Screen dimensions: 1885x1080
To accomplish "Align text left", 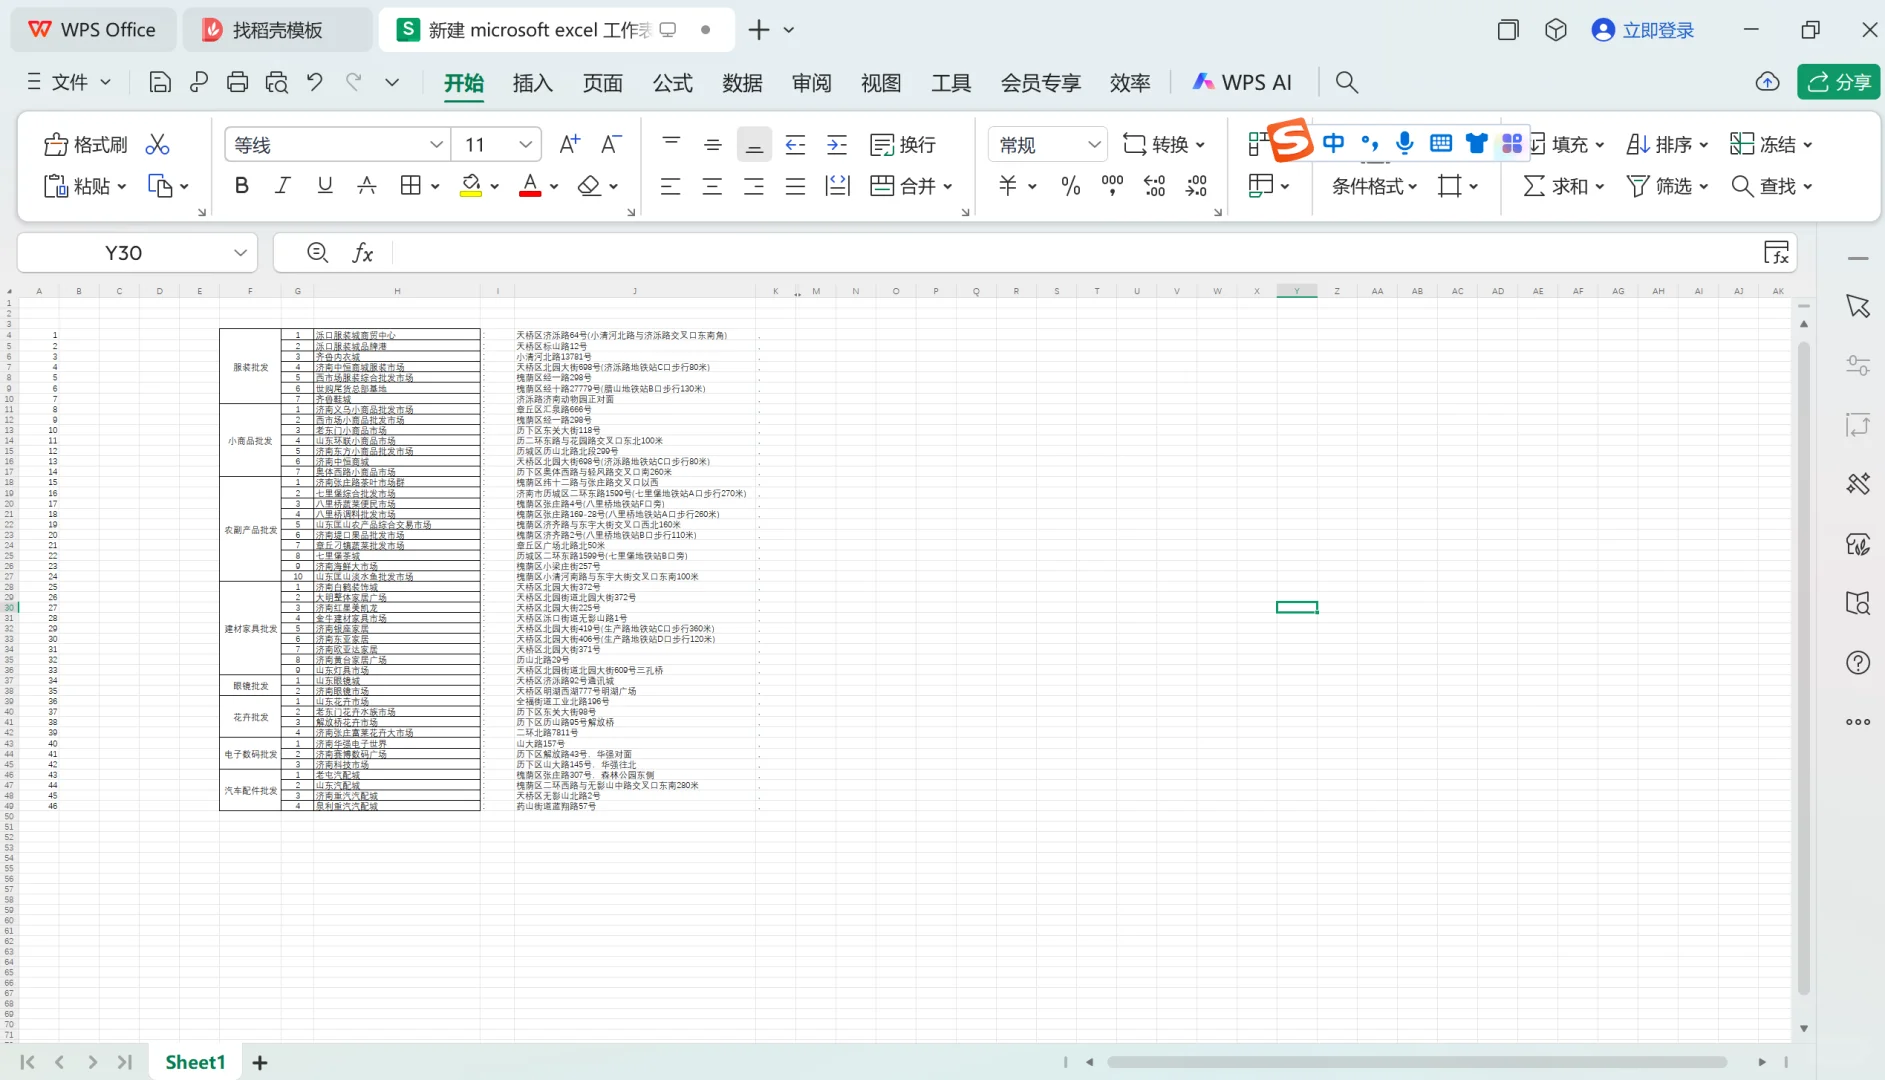I will tap(671, 186).
